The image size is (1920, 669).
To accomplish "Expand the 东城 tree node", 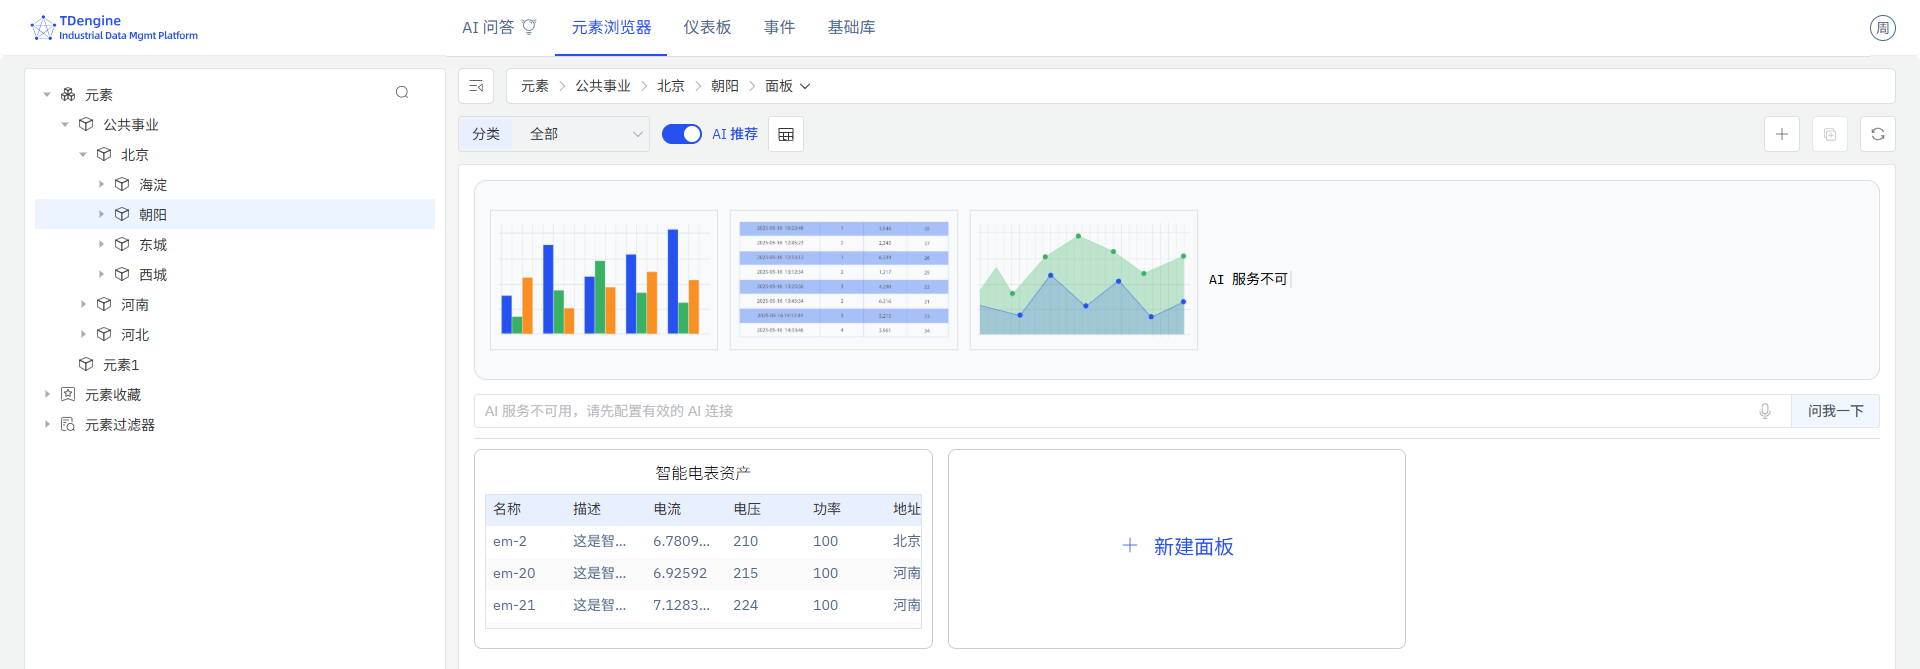I will (x=101, y=244).
